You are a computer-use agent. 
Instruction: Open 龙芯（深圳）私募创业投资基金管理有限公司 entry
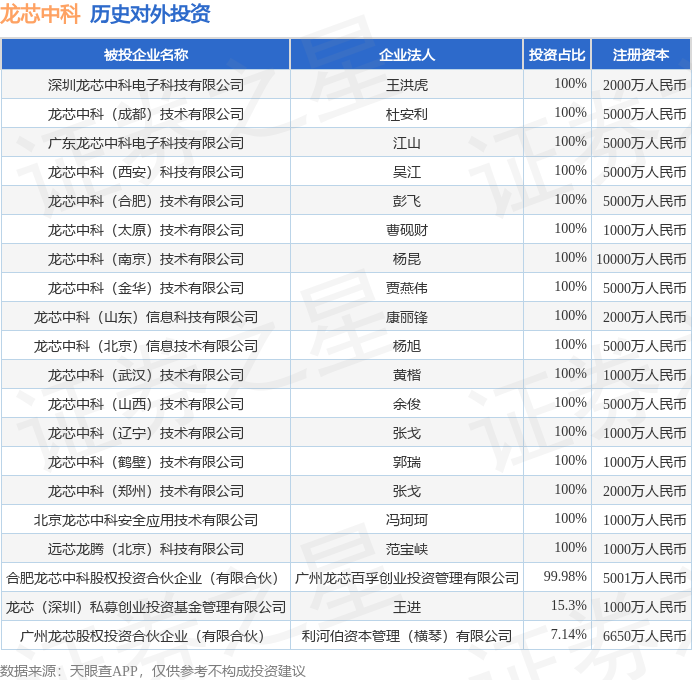click(146, 607)
